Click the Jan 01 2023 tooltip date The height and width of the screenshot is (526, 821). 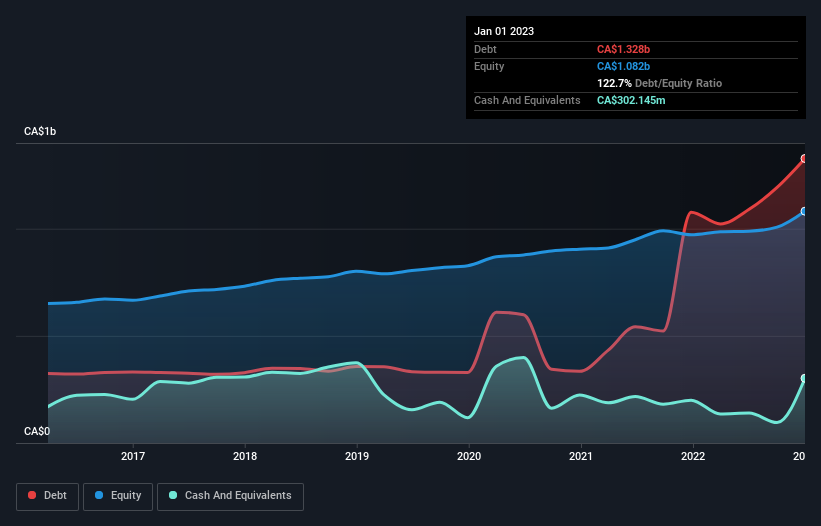click(x=504, y=31)
